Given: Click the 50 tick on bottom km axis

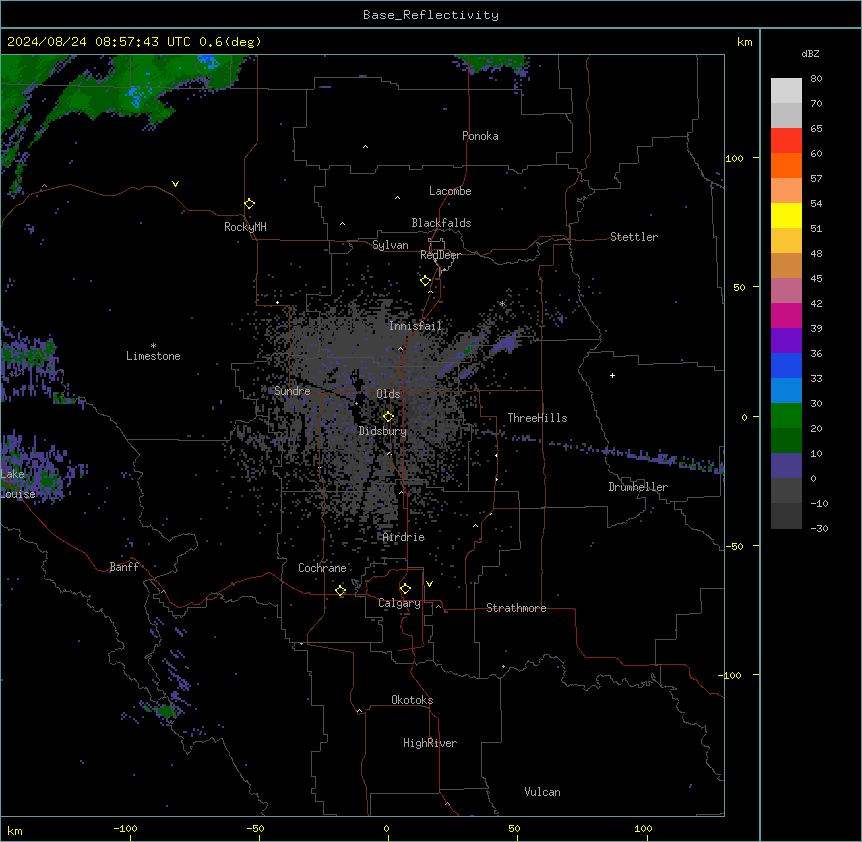Looking at the screenshot, I should (515, 828).
